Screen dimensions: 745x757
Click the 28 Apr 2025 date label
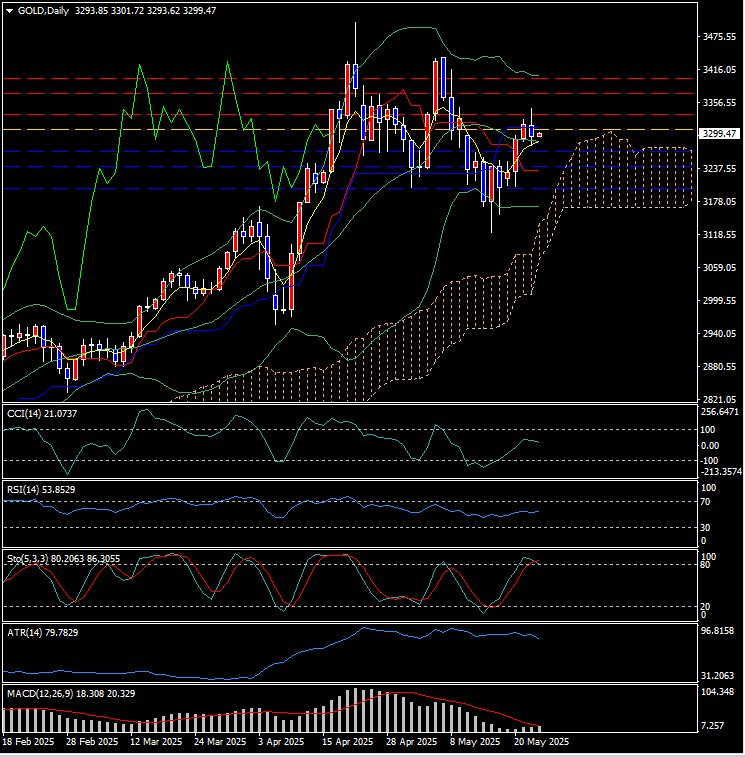[x=411, y=742]
